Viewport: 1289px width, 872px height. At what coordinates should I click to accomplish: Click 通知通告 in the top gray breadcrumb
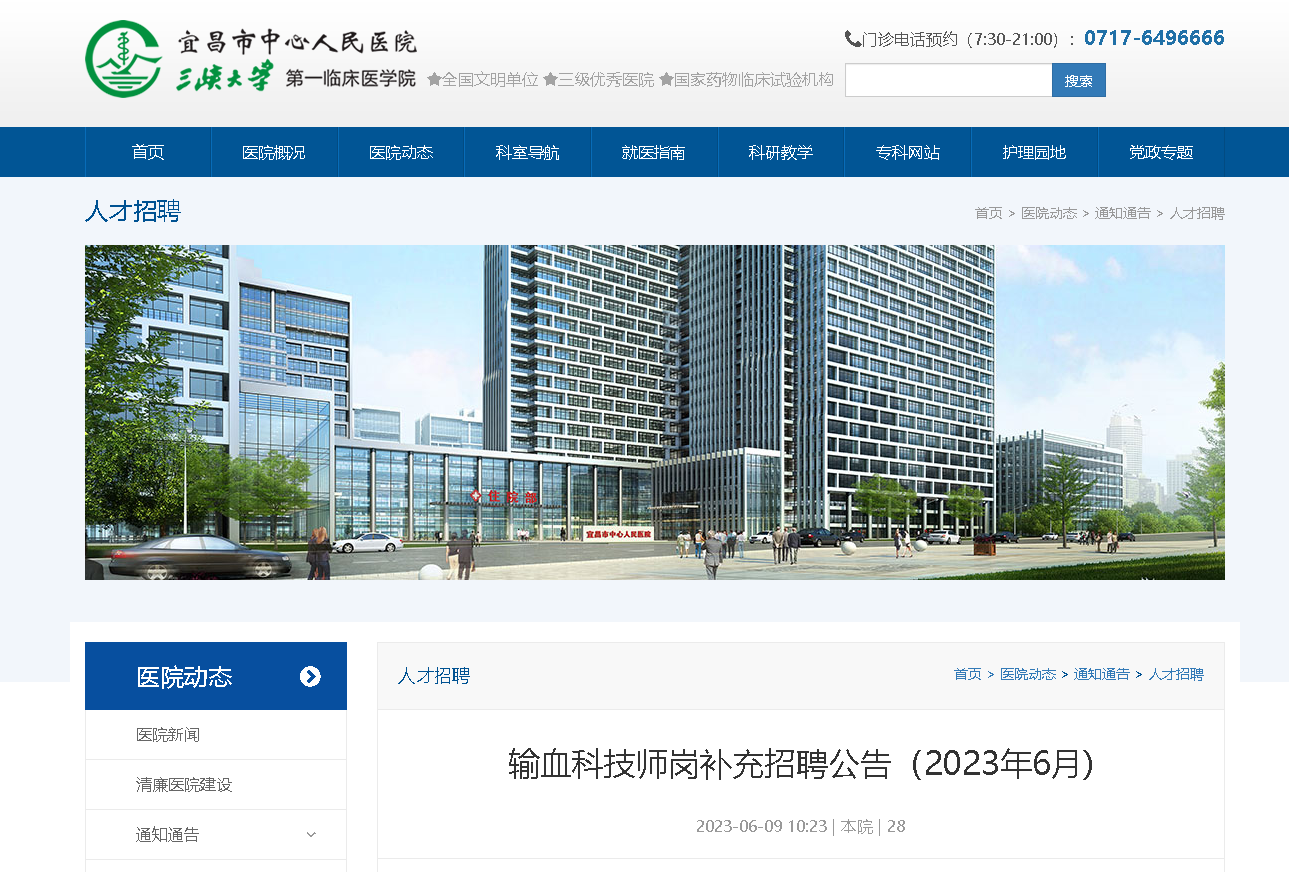tap(1123, 213)
